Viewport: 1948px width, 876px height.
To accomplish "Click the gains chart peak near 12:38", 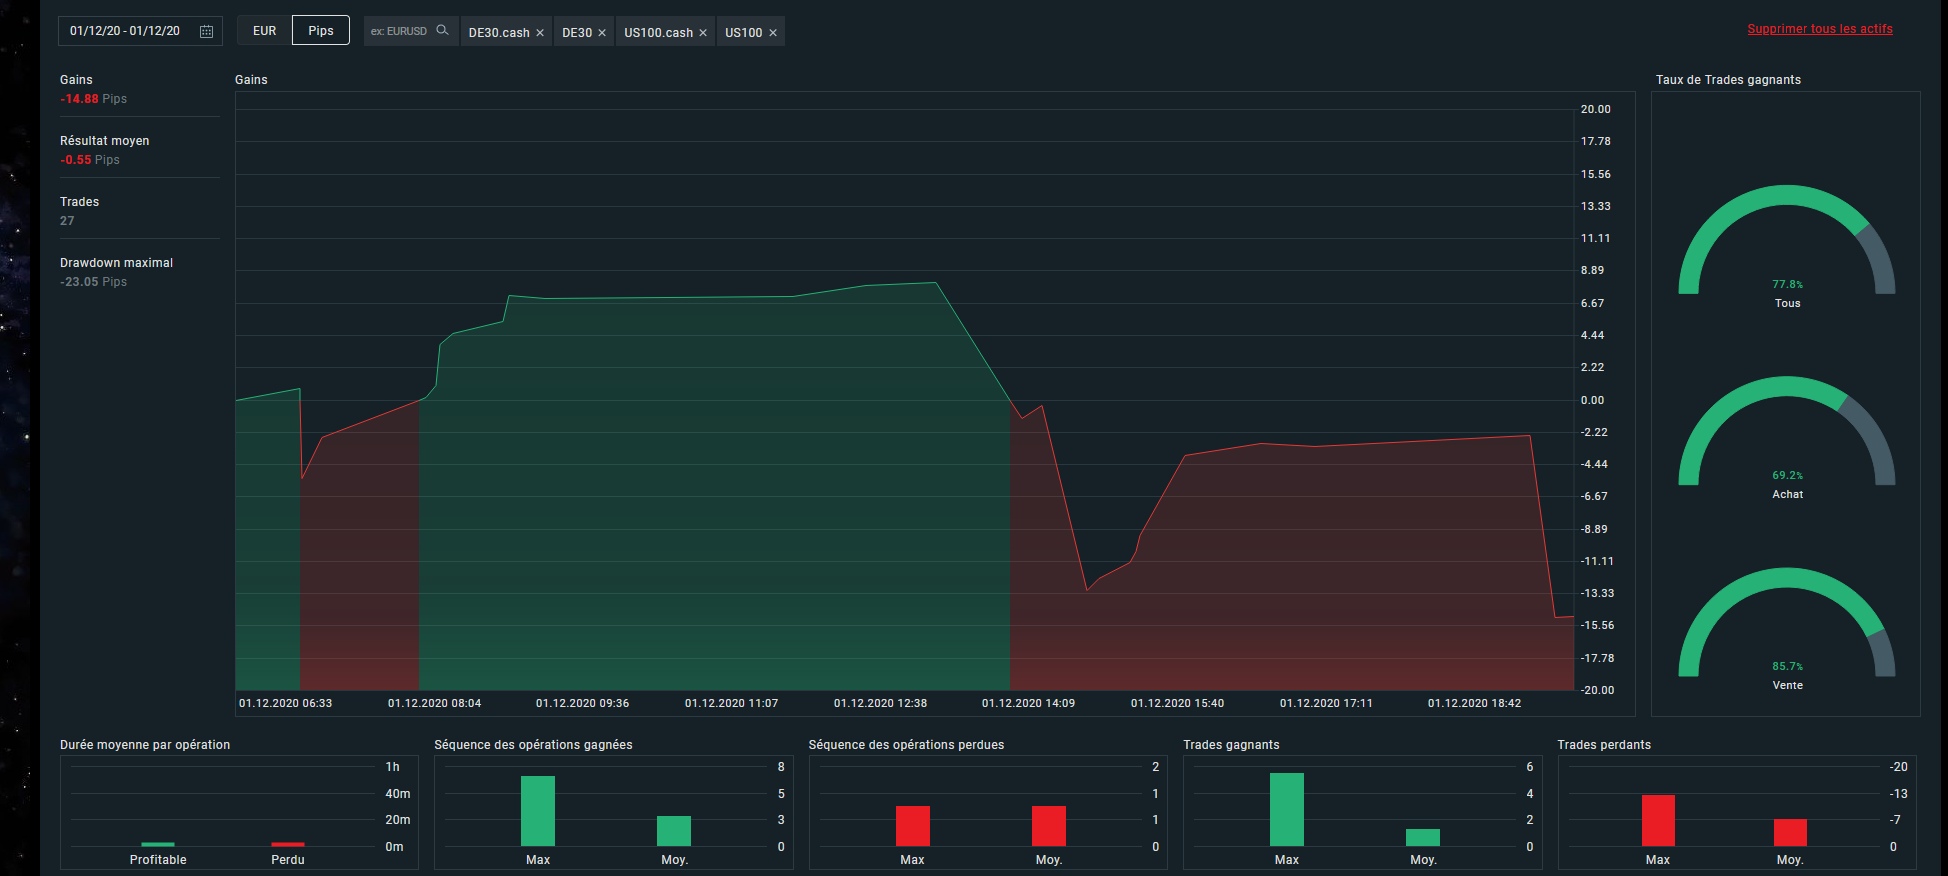I will click(936, 283).
